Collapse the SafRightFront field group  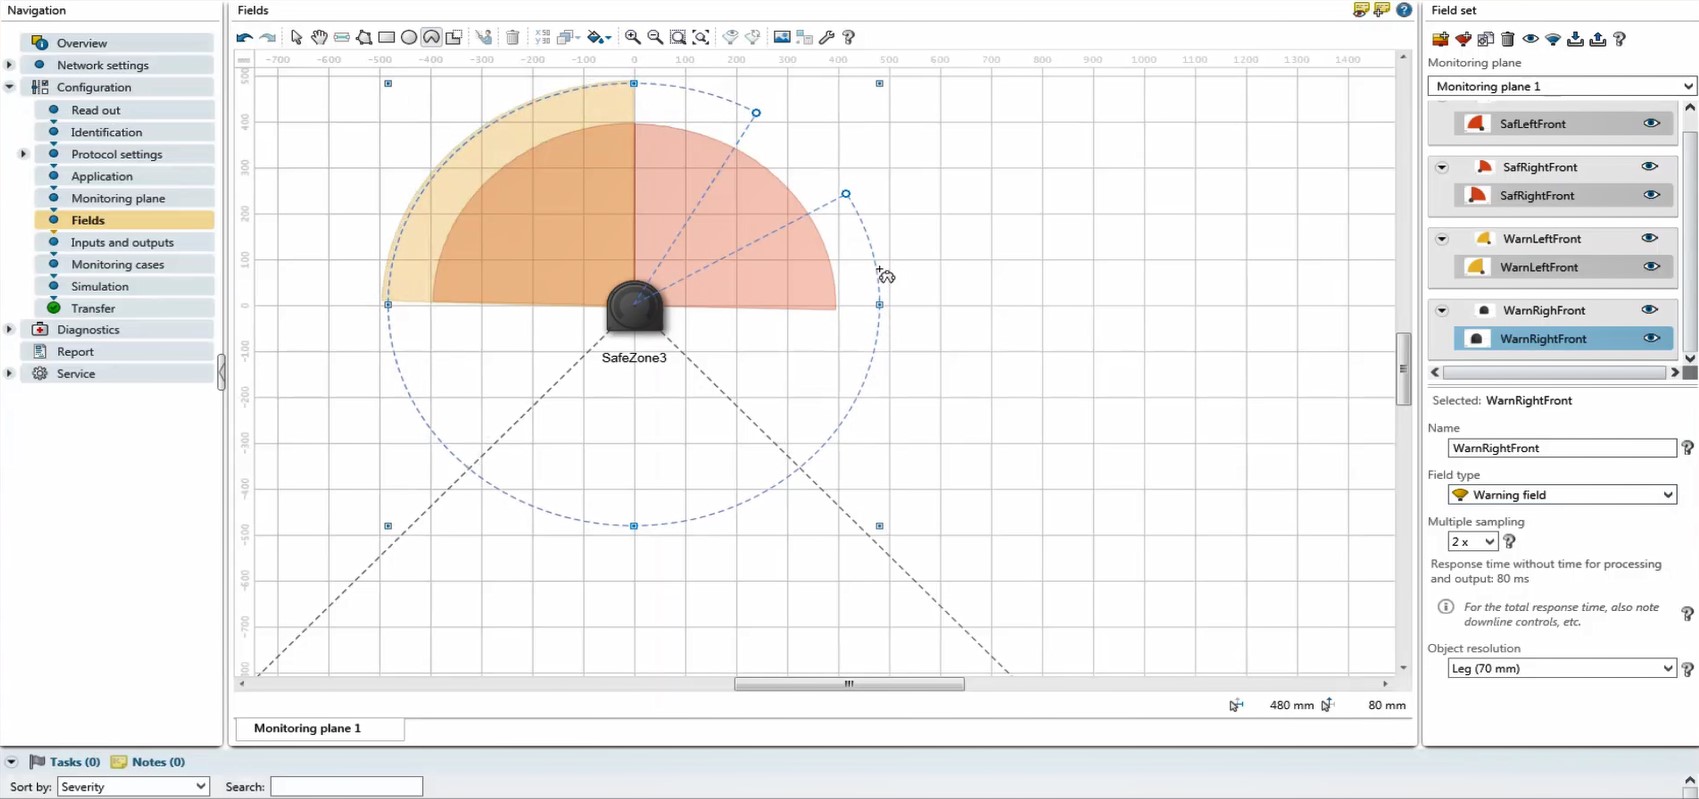[x=1442, y=168]
